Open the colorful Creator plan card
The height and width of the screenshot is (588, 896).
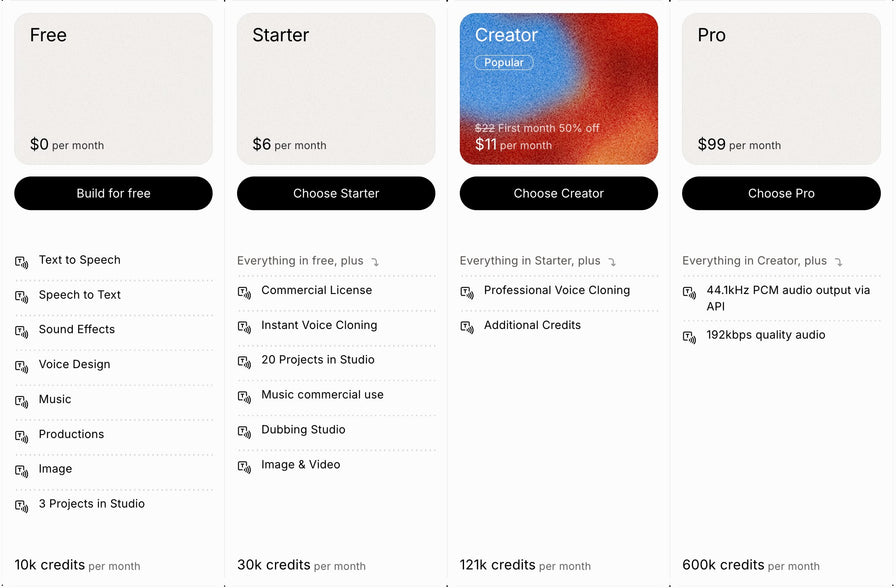coord(559,89)
